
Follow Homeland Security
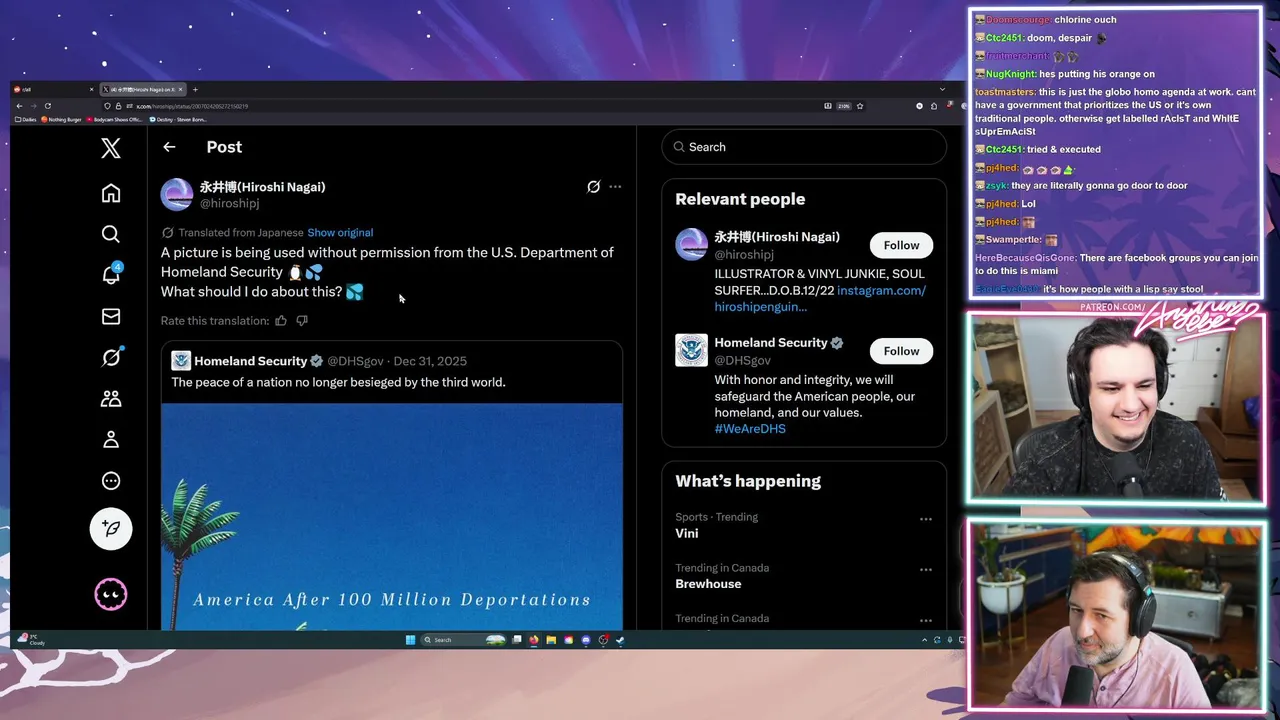(901, 351)
